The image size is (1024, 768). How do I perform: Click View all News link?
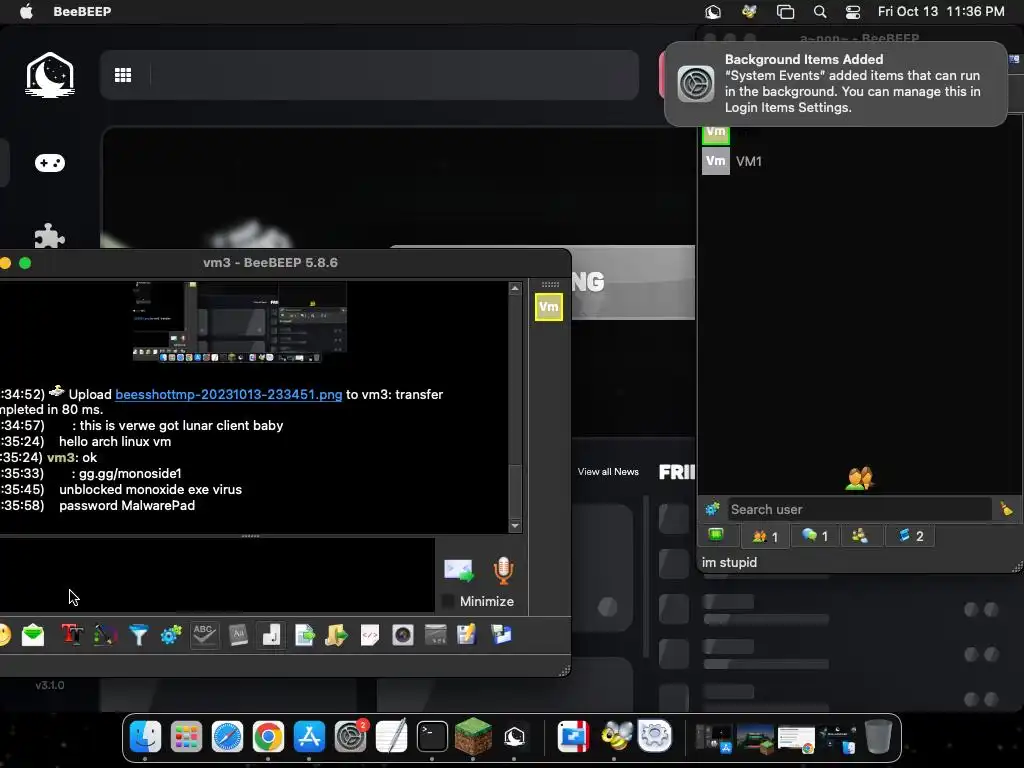point(608,472)
